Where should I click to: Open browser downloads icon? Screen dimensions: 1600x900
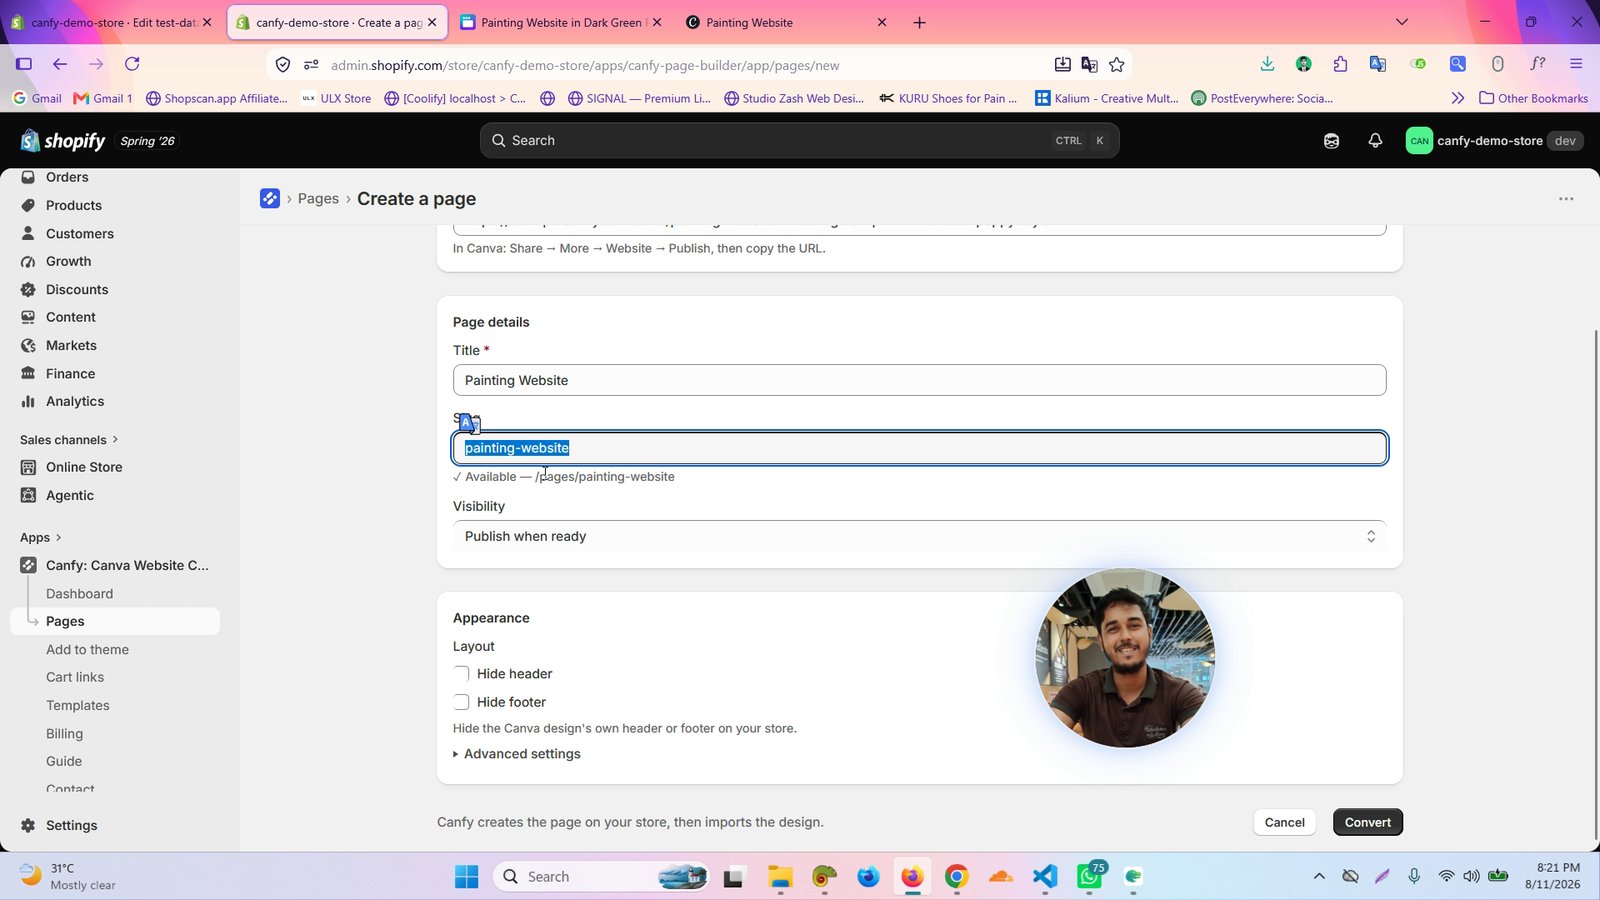[1267, 64]
